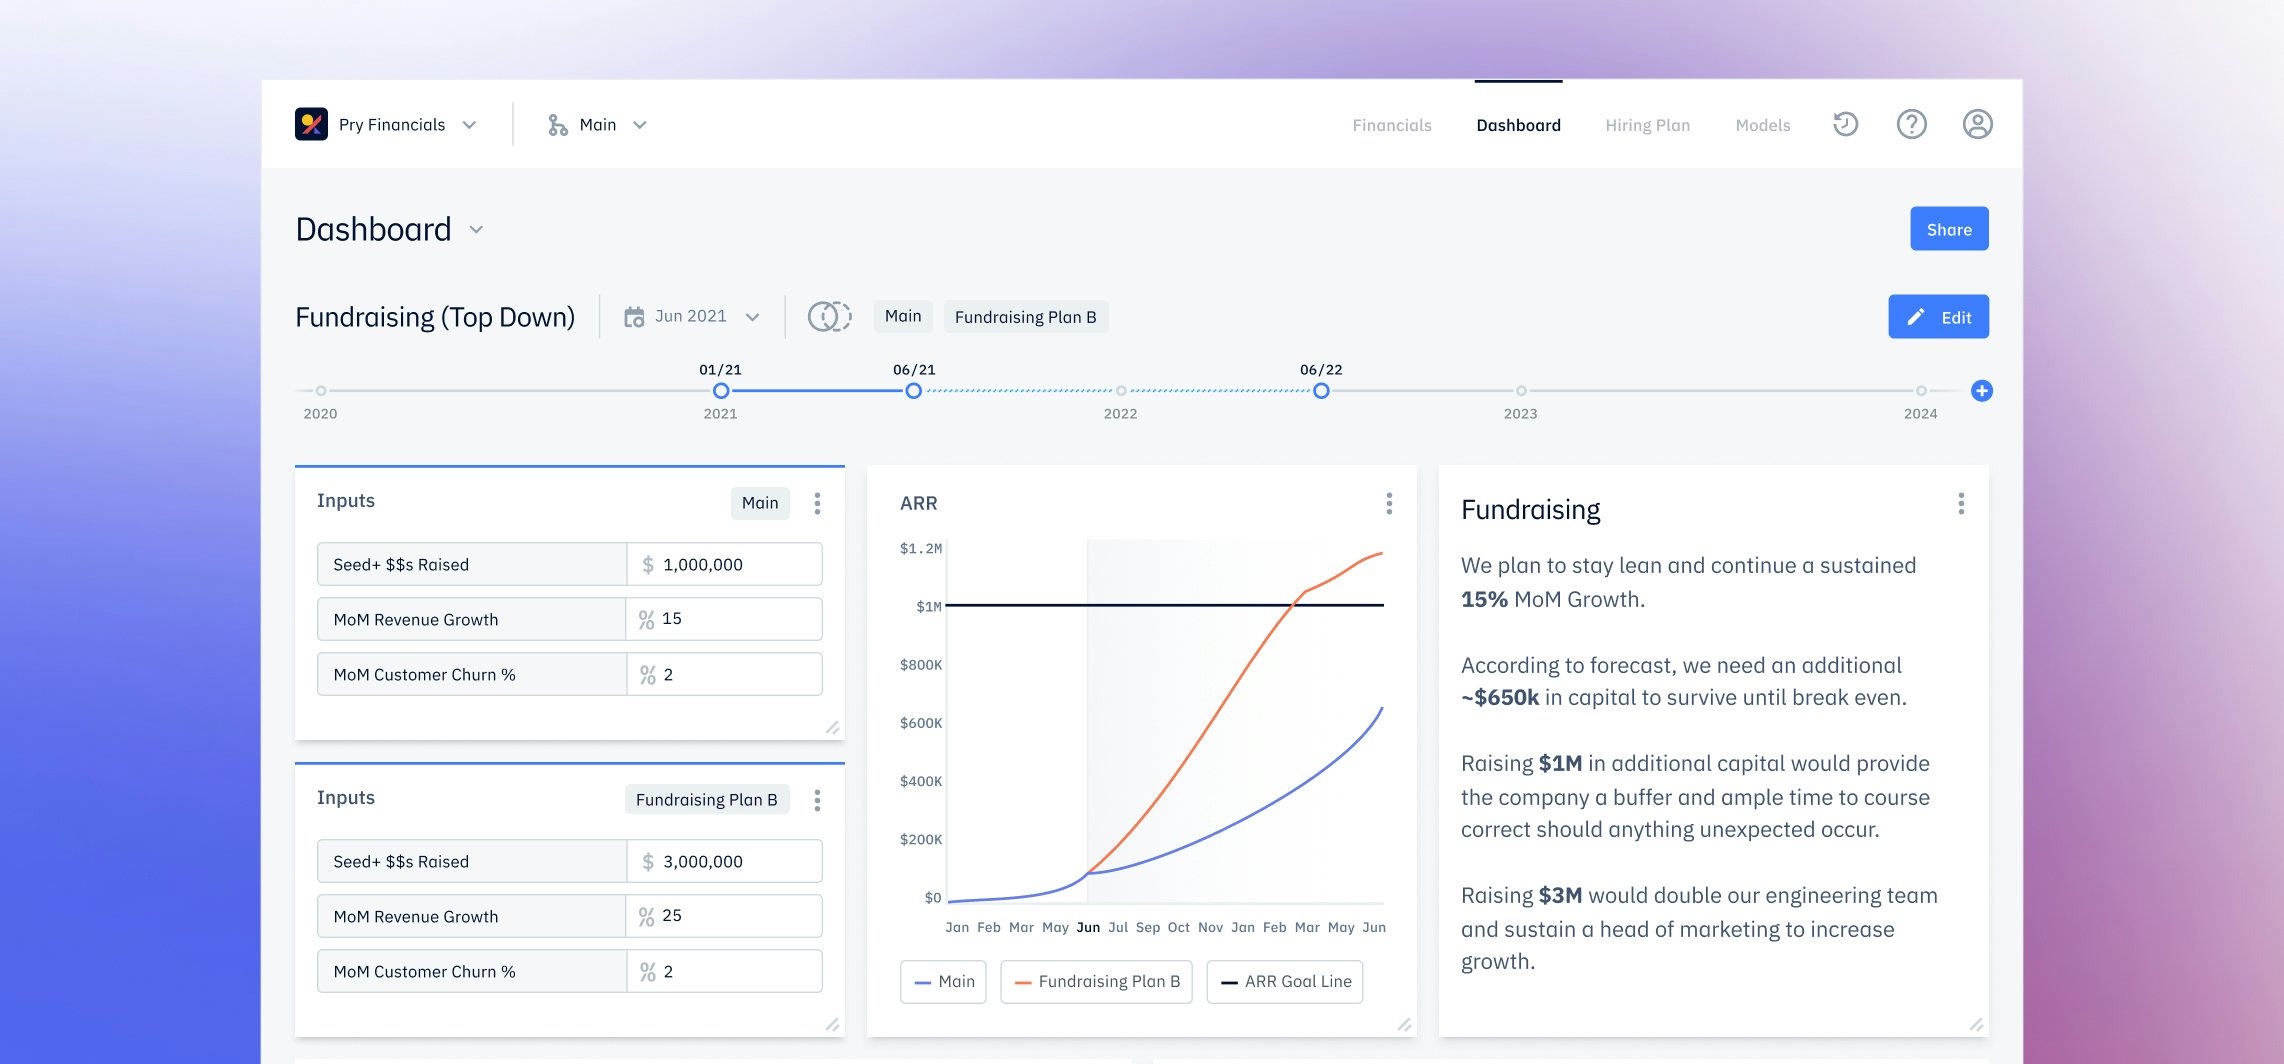Click the branch icon next to Main

point(556,124)
